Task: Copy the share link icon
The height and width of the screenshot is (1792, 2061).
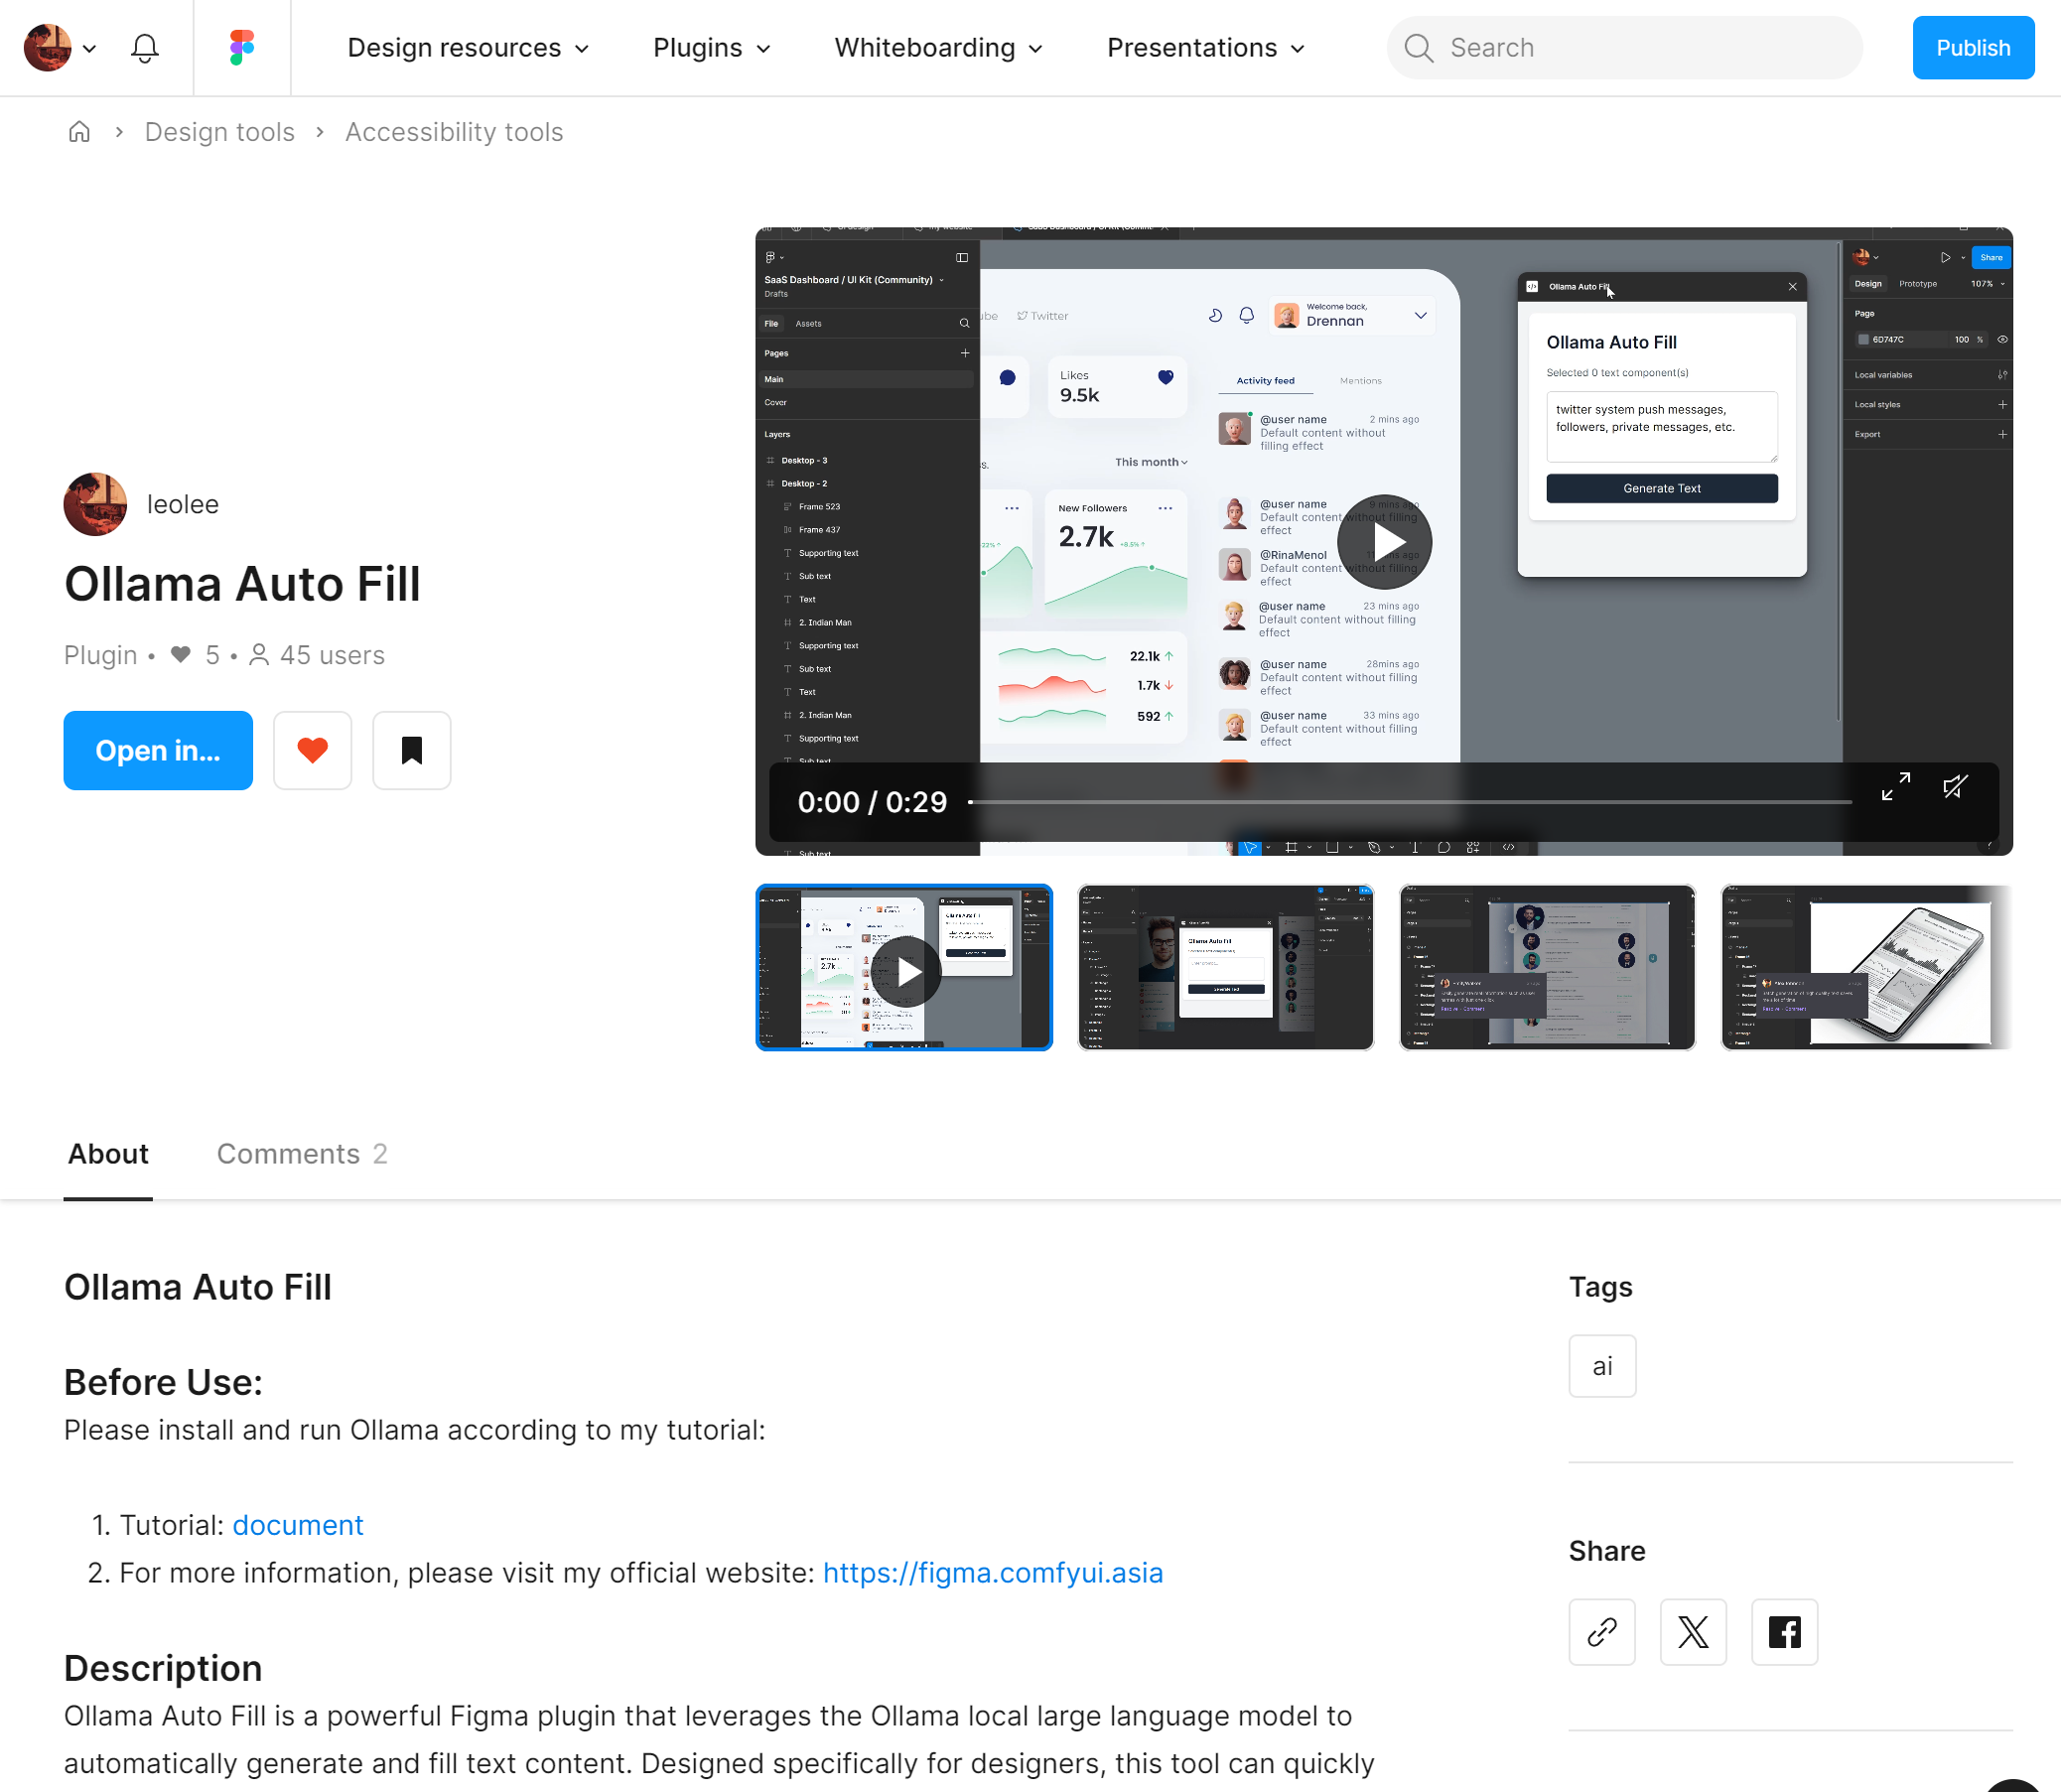Action: point(1602,1632)
